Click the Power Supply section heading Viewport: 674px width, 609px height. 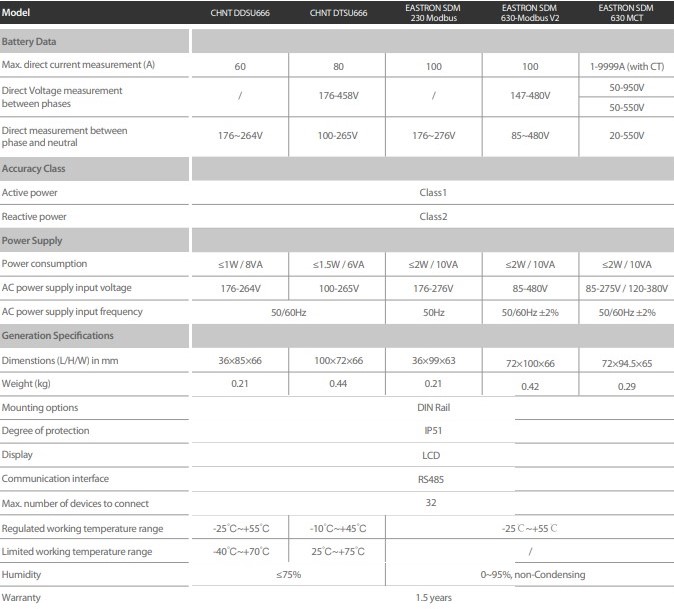click(32, 241)
